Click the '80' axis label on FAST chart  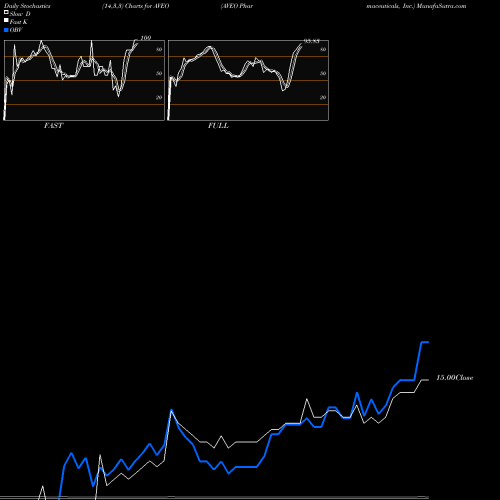(x=159, y=49)
